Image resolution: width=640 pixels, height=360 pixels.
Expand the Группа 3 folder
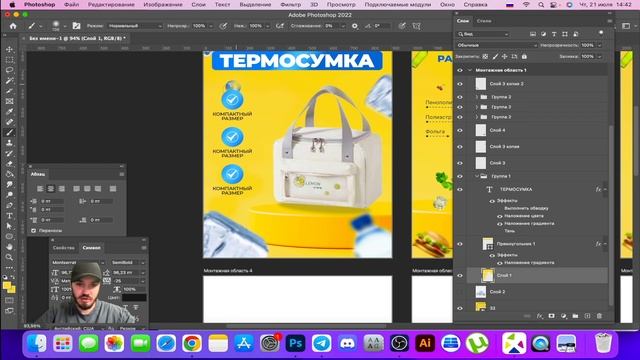pyautogui.click(x=477, y=107)
